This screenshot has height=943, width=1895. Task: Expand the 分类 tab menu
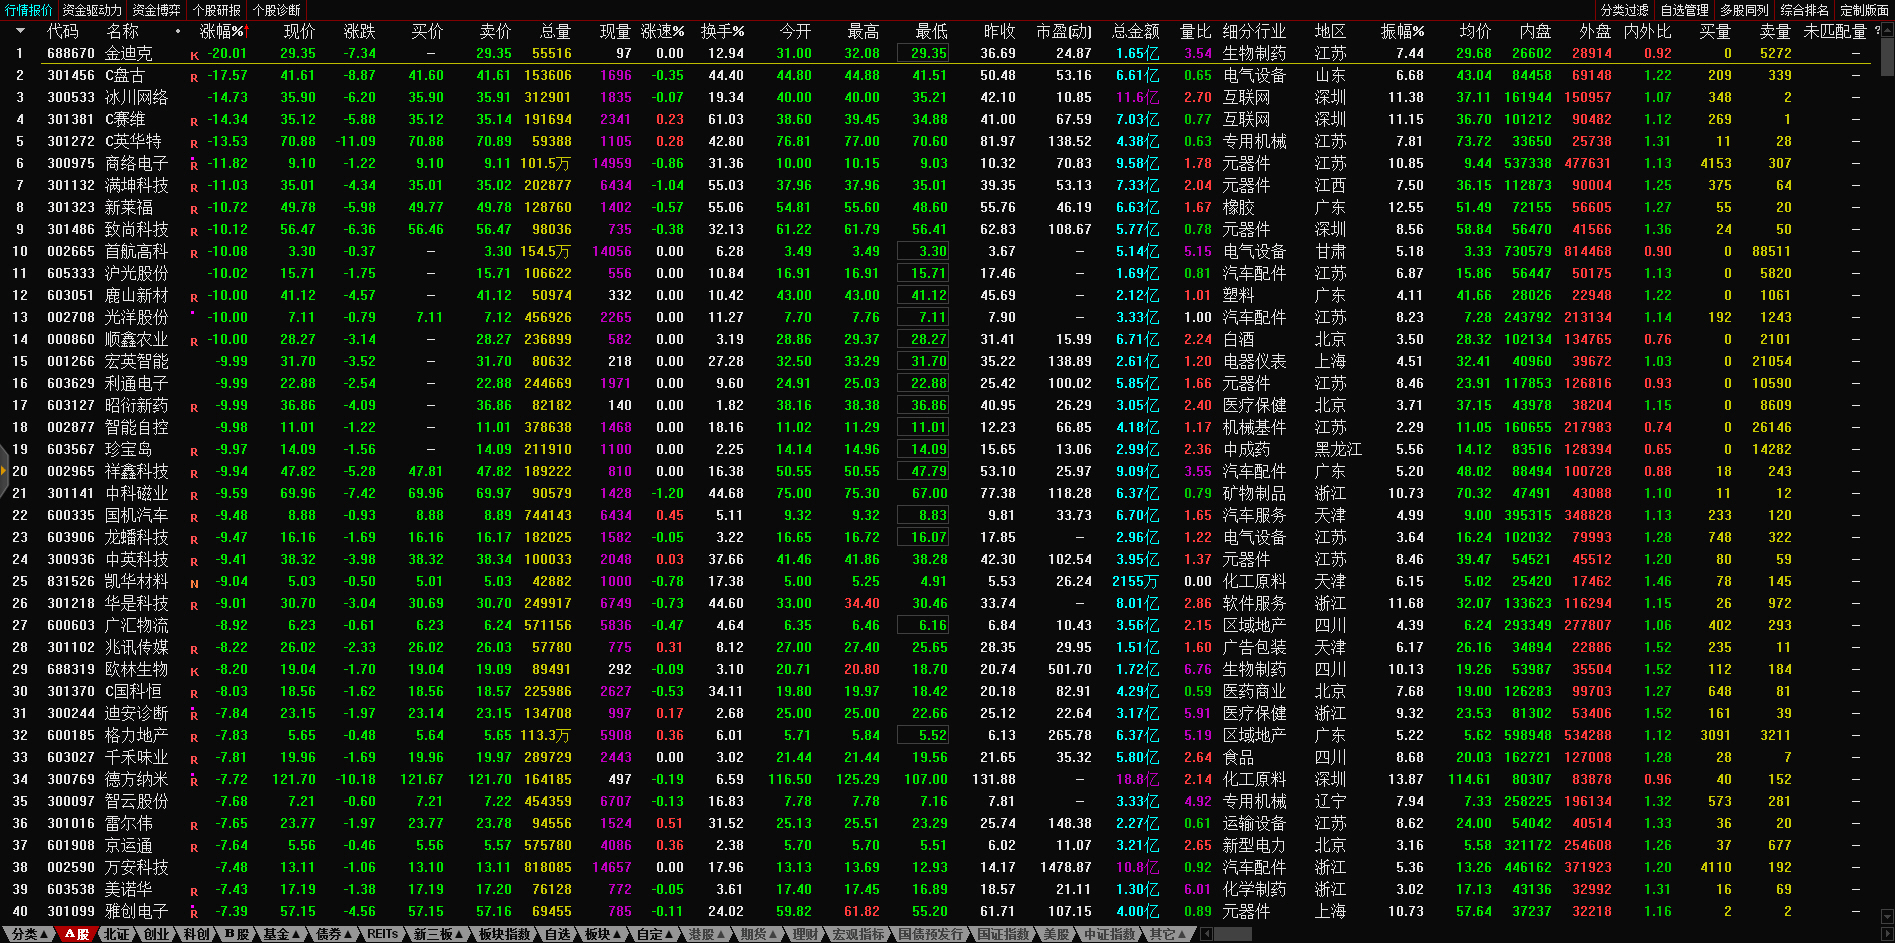click(x=26, y=934)
